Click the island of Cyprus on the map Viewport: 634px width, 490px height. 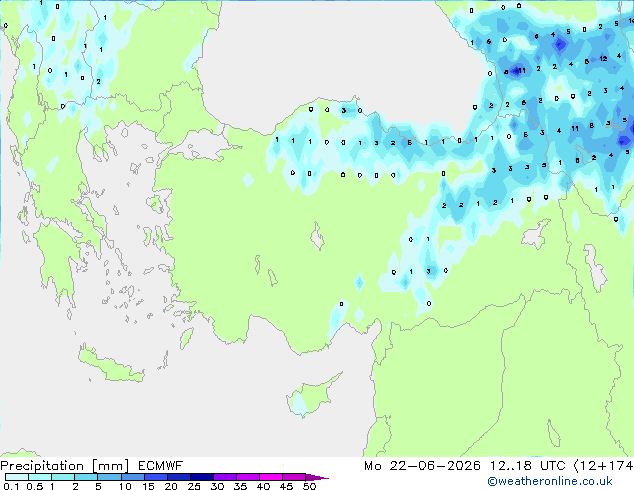coord(313,396)
